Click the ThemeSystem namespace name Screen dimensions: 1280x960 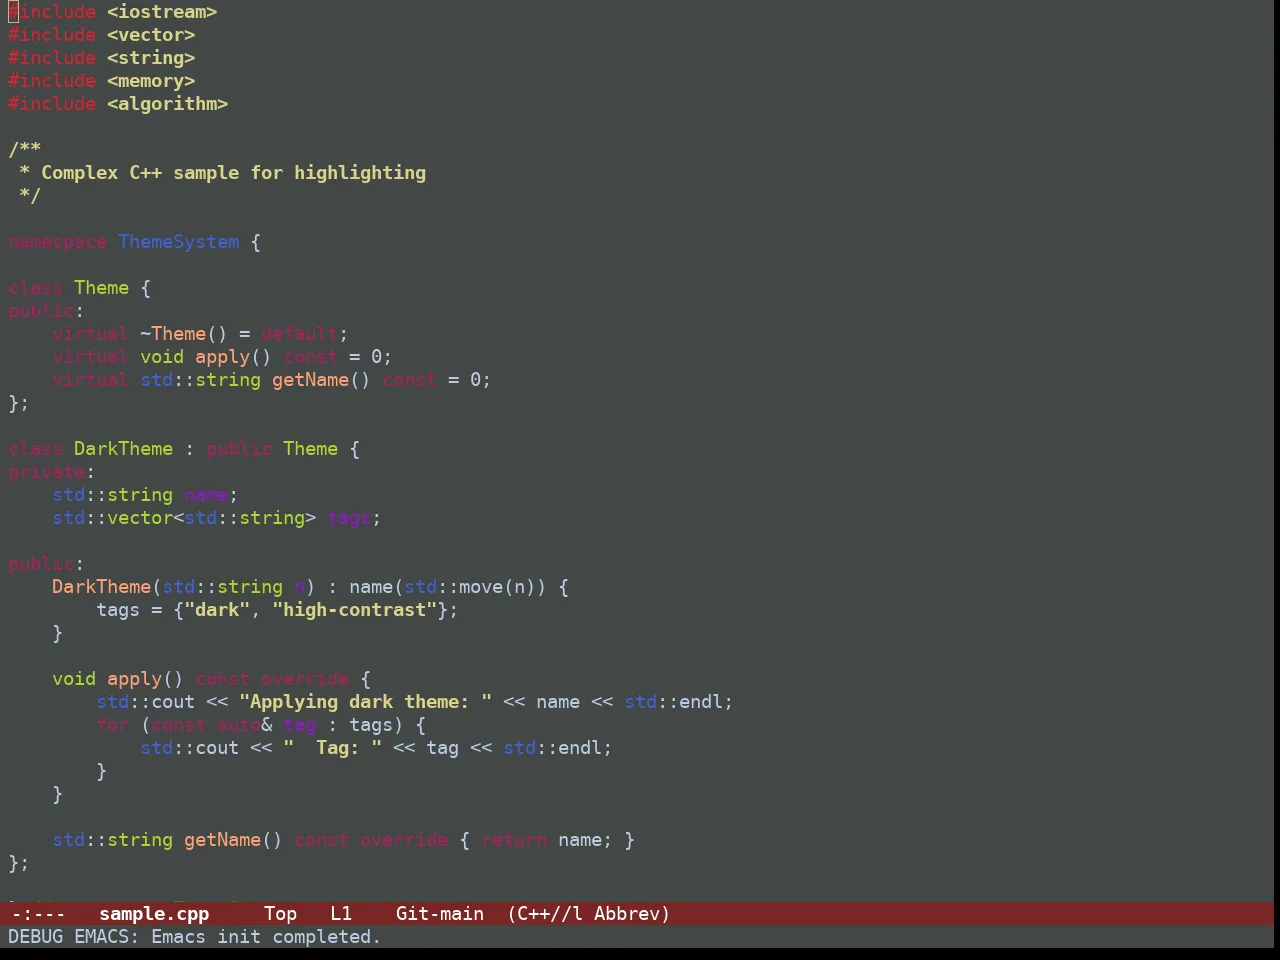point(179,242)
